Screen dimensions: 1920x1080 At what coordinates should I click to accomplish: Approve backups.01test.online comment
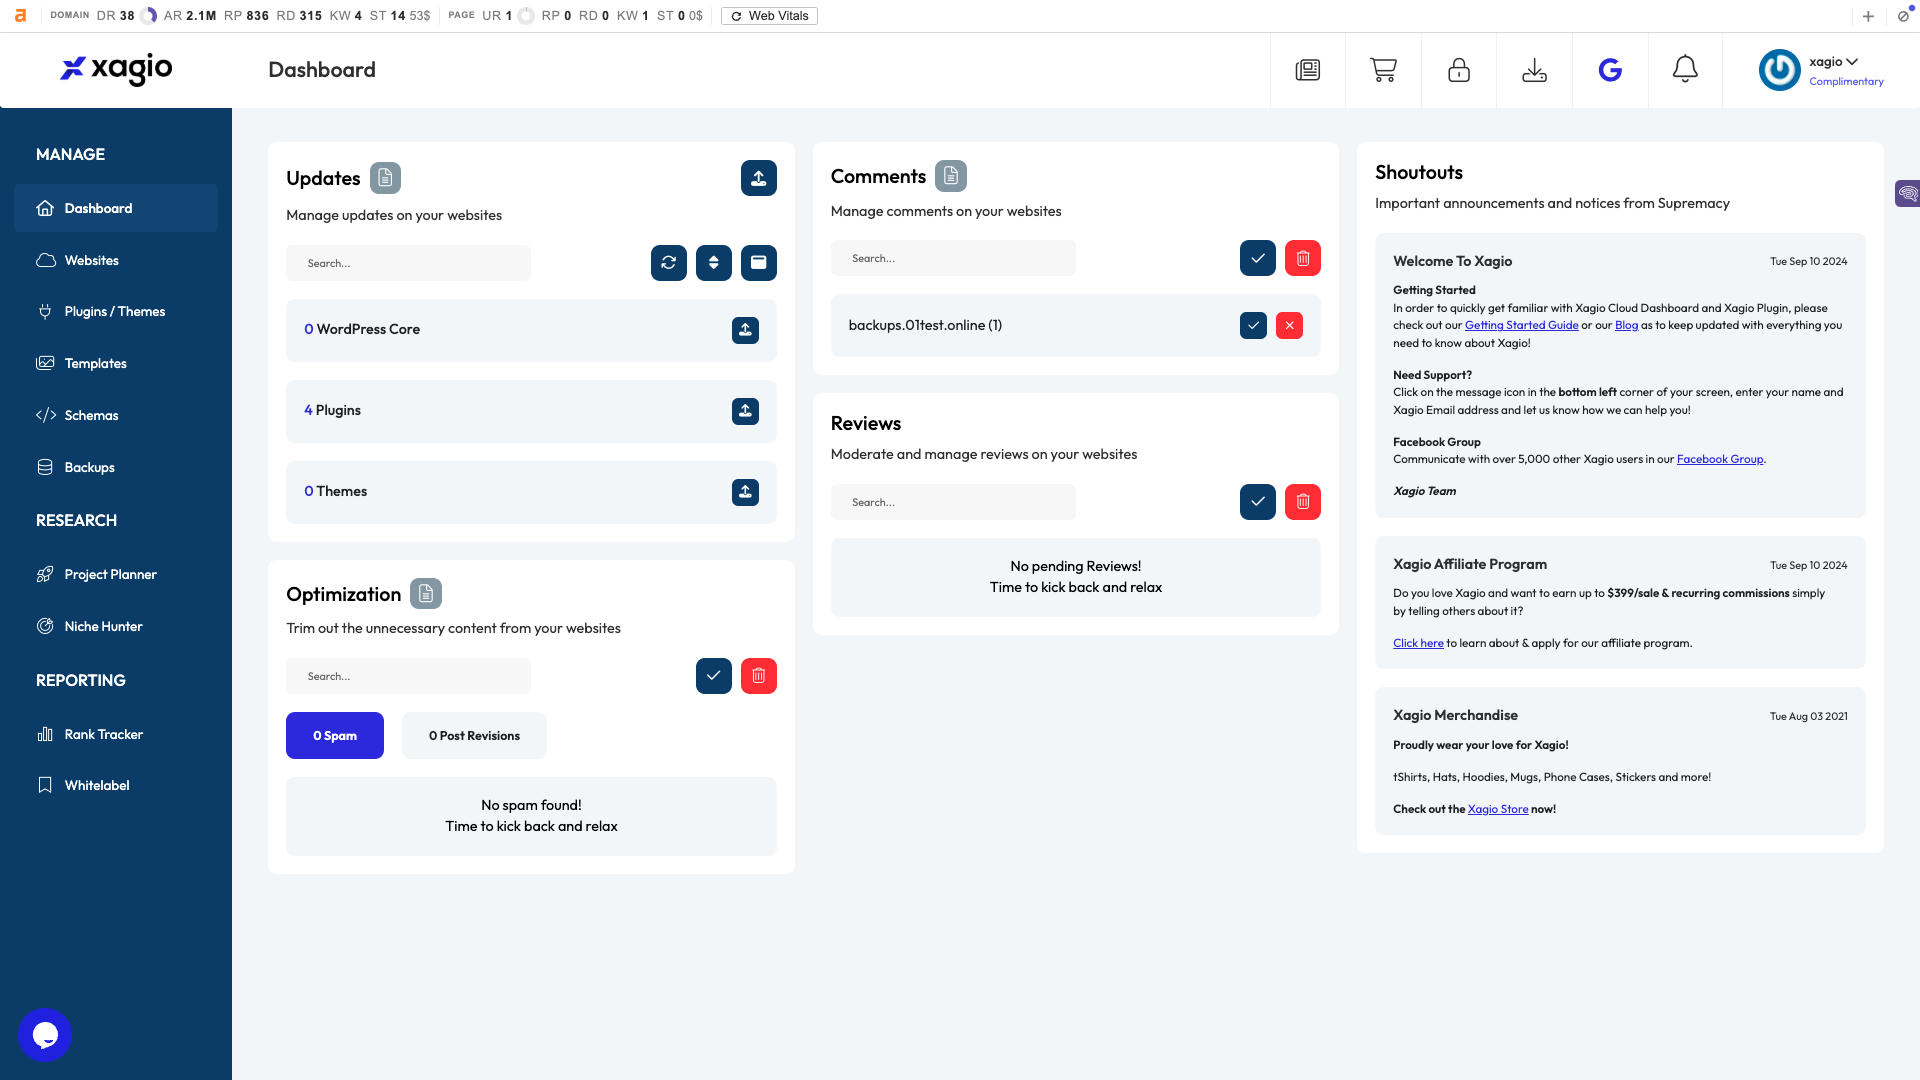[1253, 325]
